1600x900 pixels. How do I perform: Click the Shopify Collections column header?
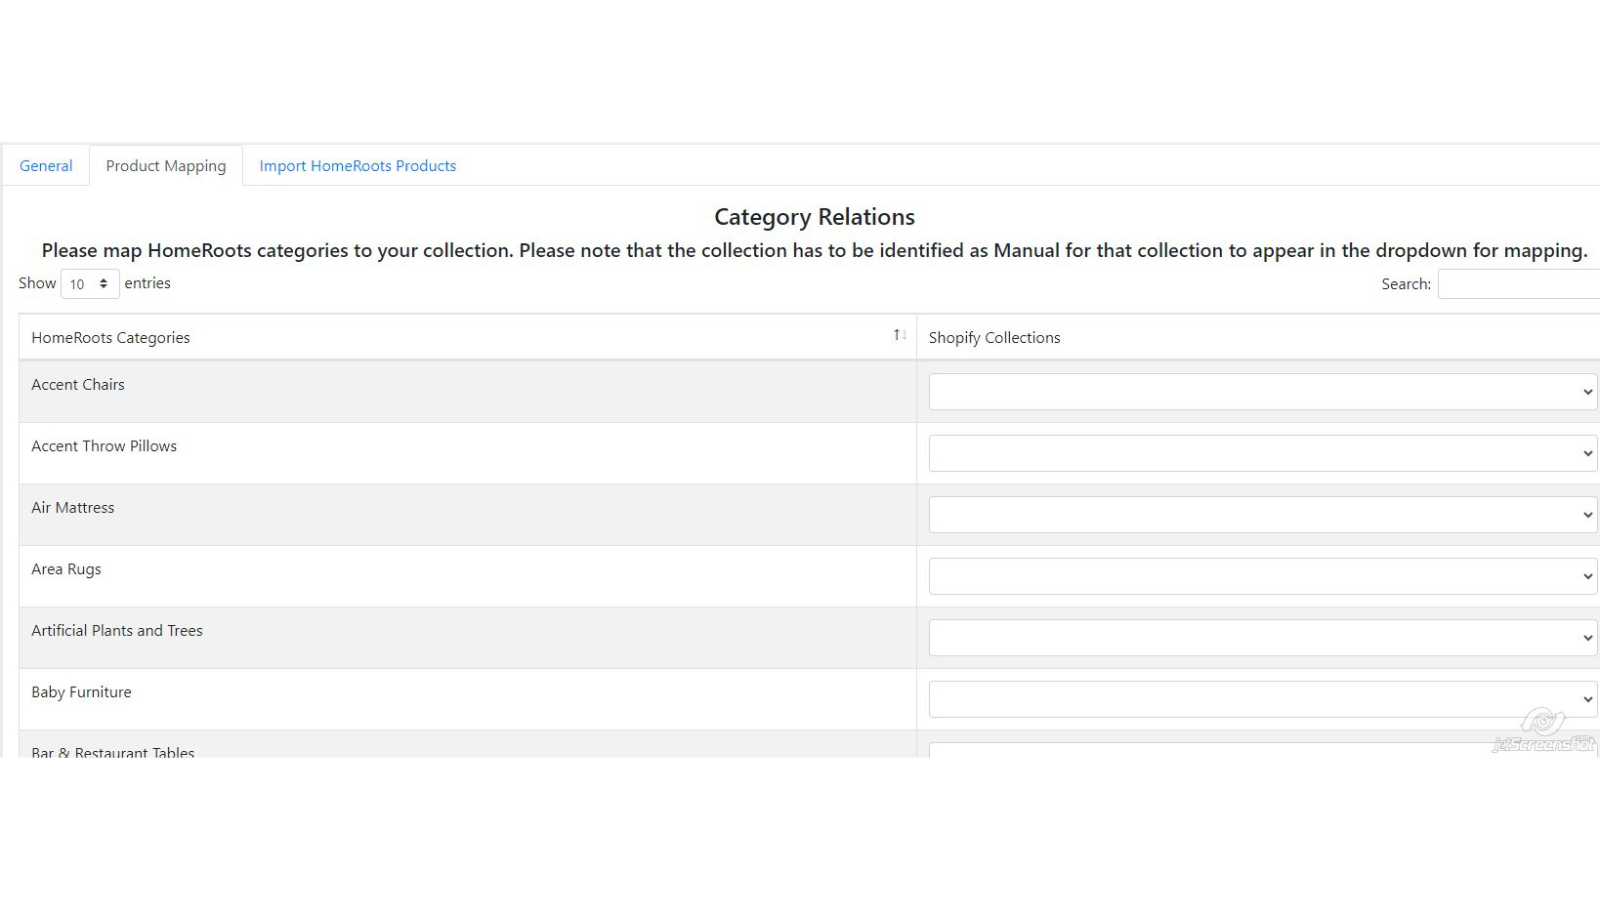coord(1258,338)
